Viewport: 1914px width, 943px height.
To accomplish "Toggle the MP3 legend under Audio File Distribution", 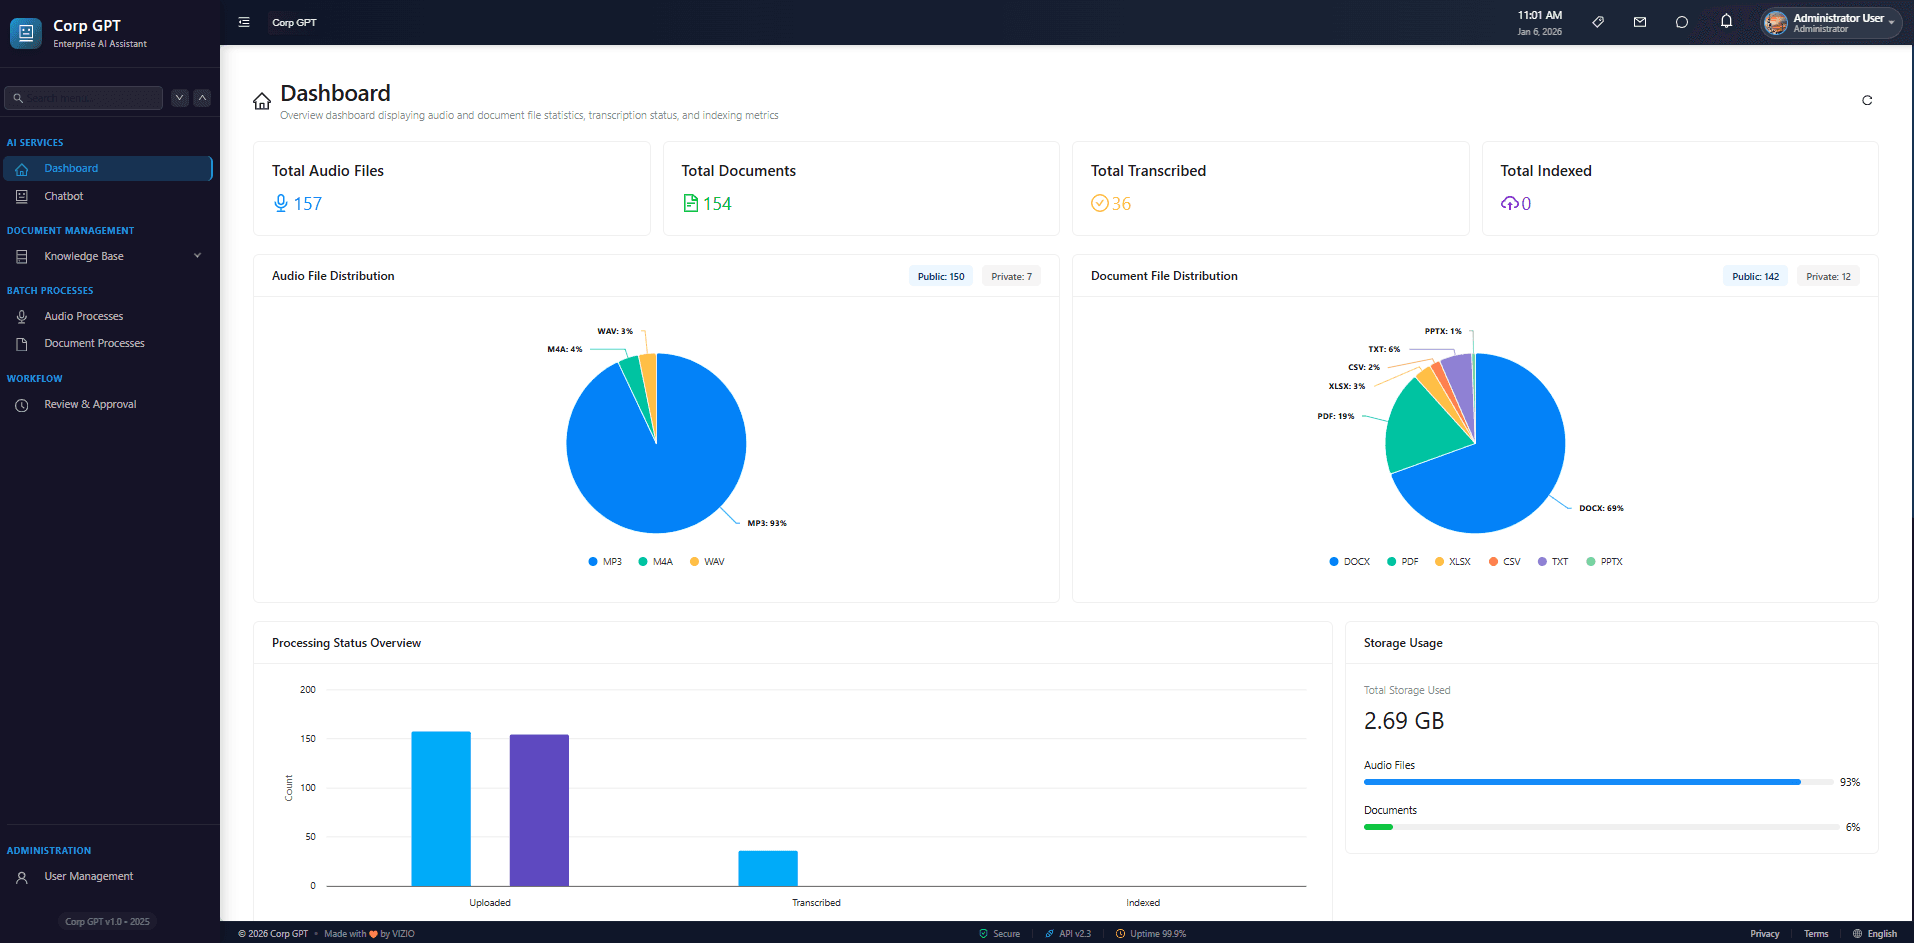I will tap(604, 561).
